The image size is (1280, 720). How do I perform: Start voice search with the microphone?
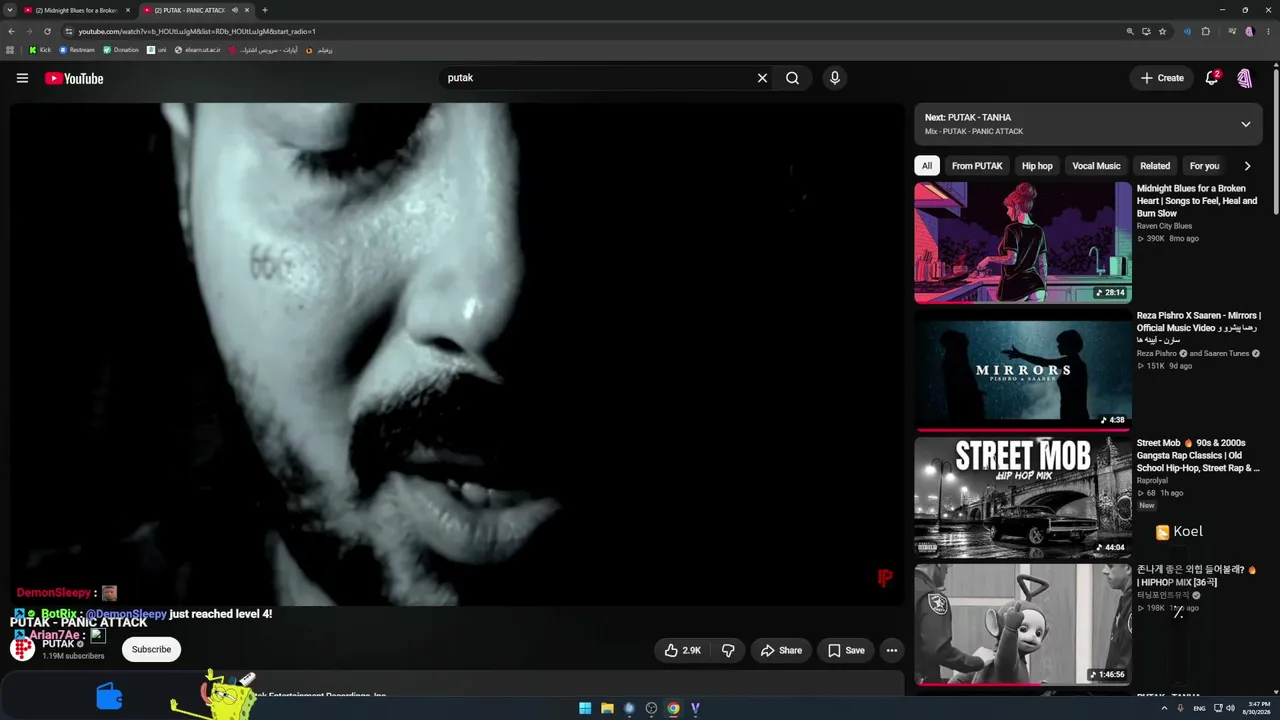[834, 78]
